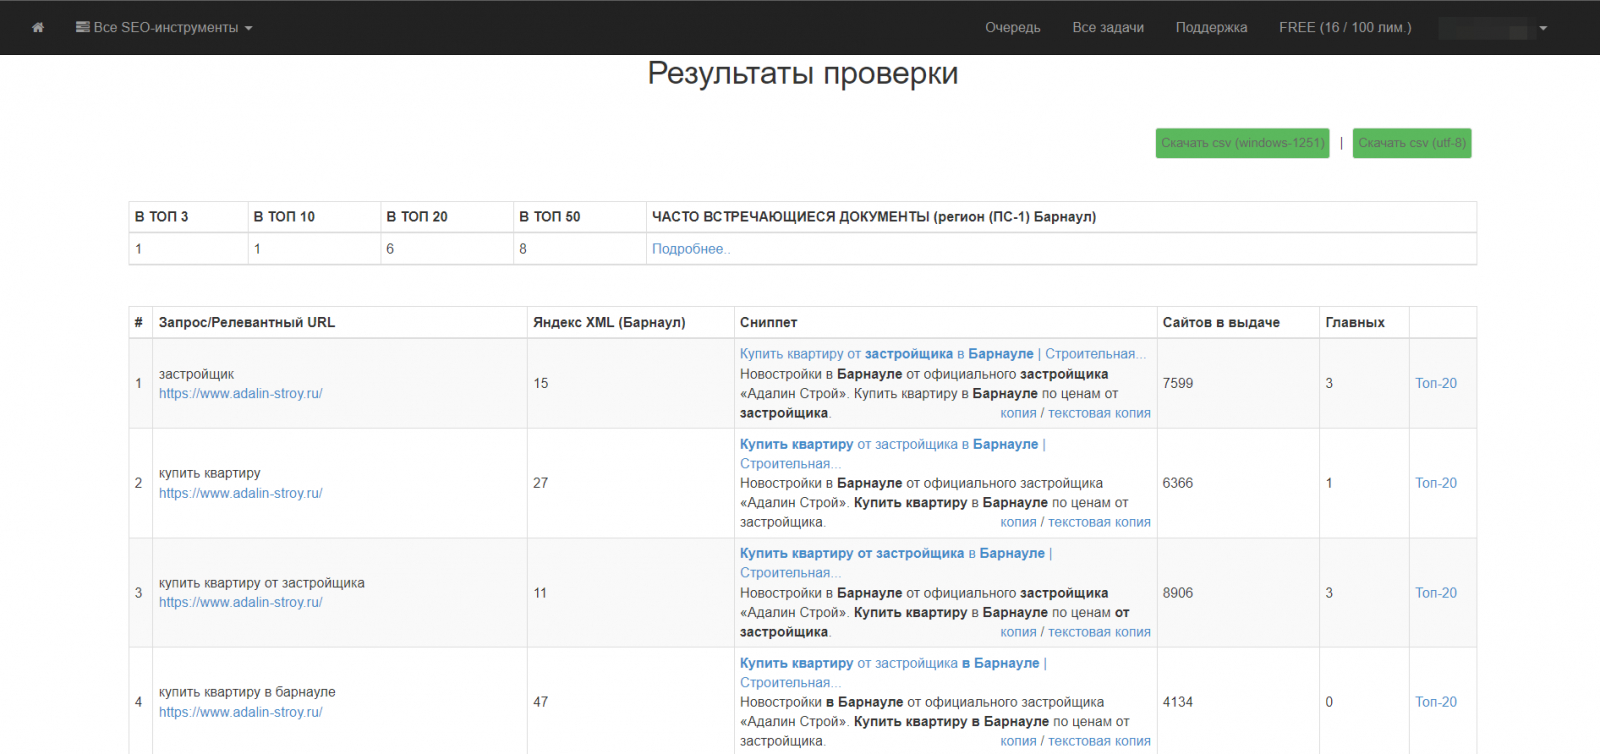Expand the user account dropdown caret
The width and height of the screenshot is (1600, 754).
point(1543,28)
